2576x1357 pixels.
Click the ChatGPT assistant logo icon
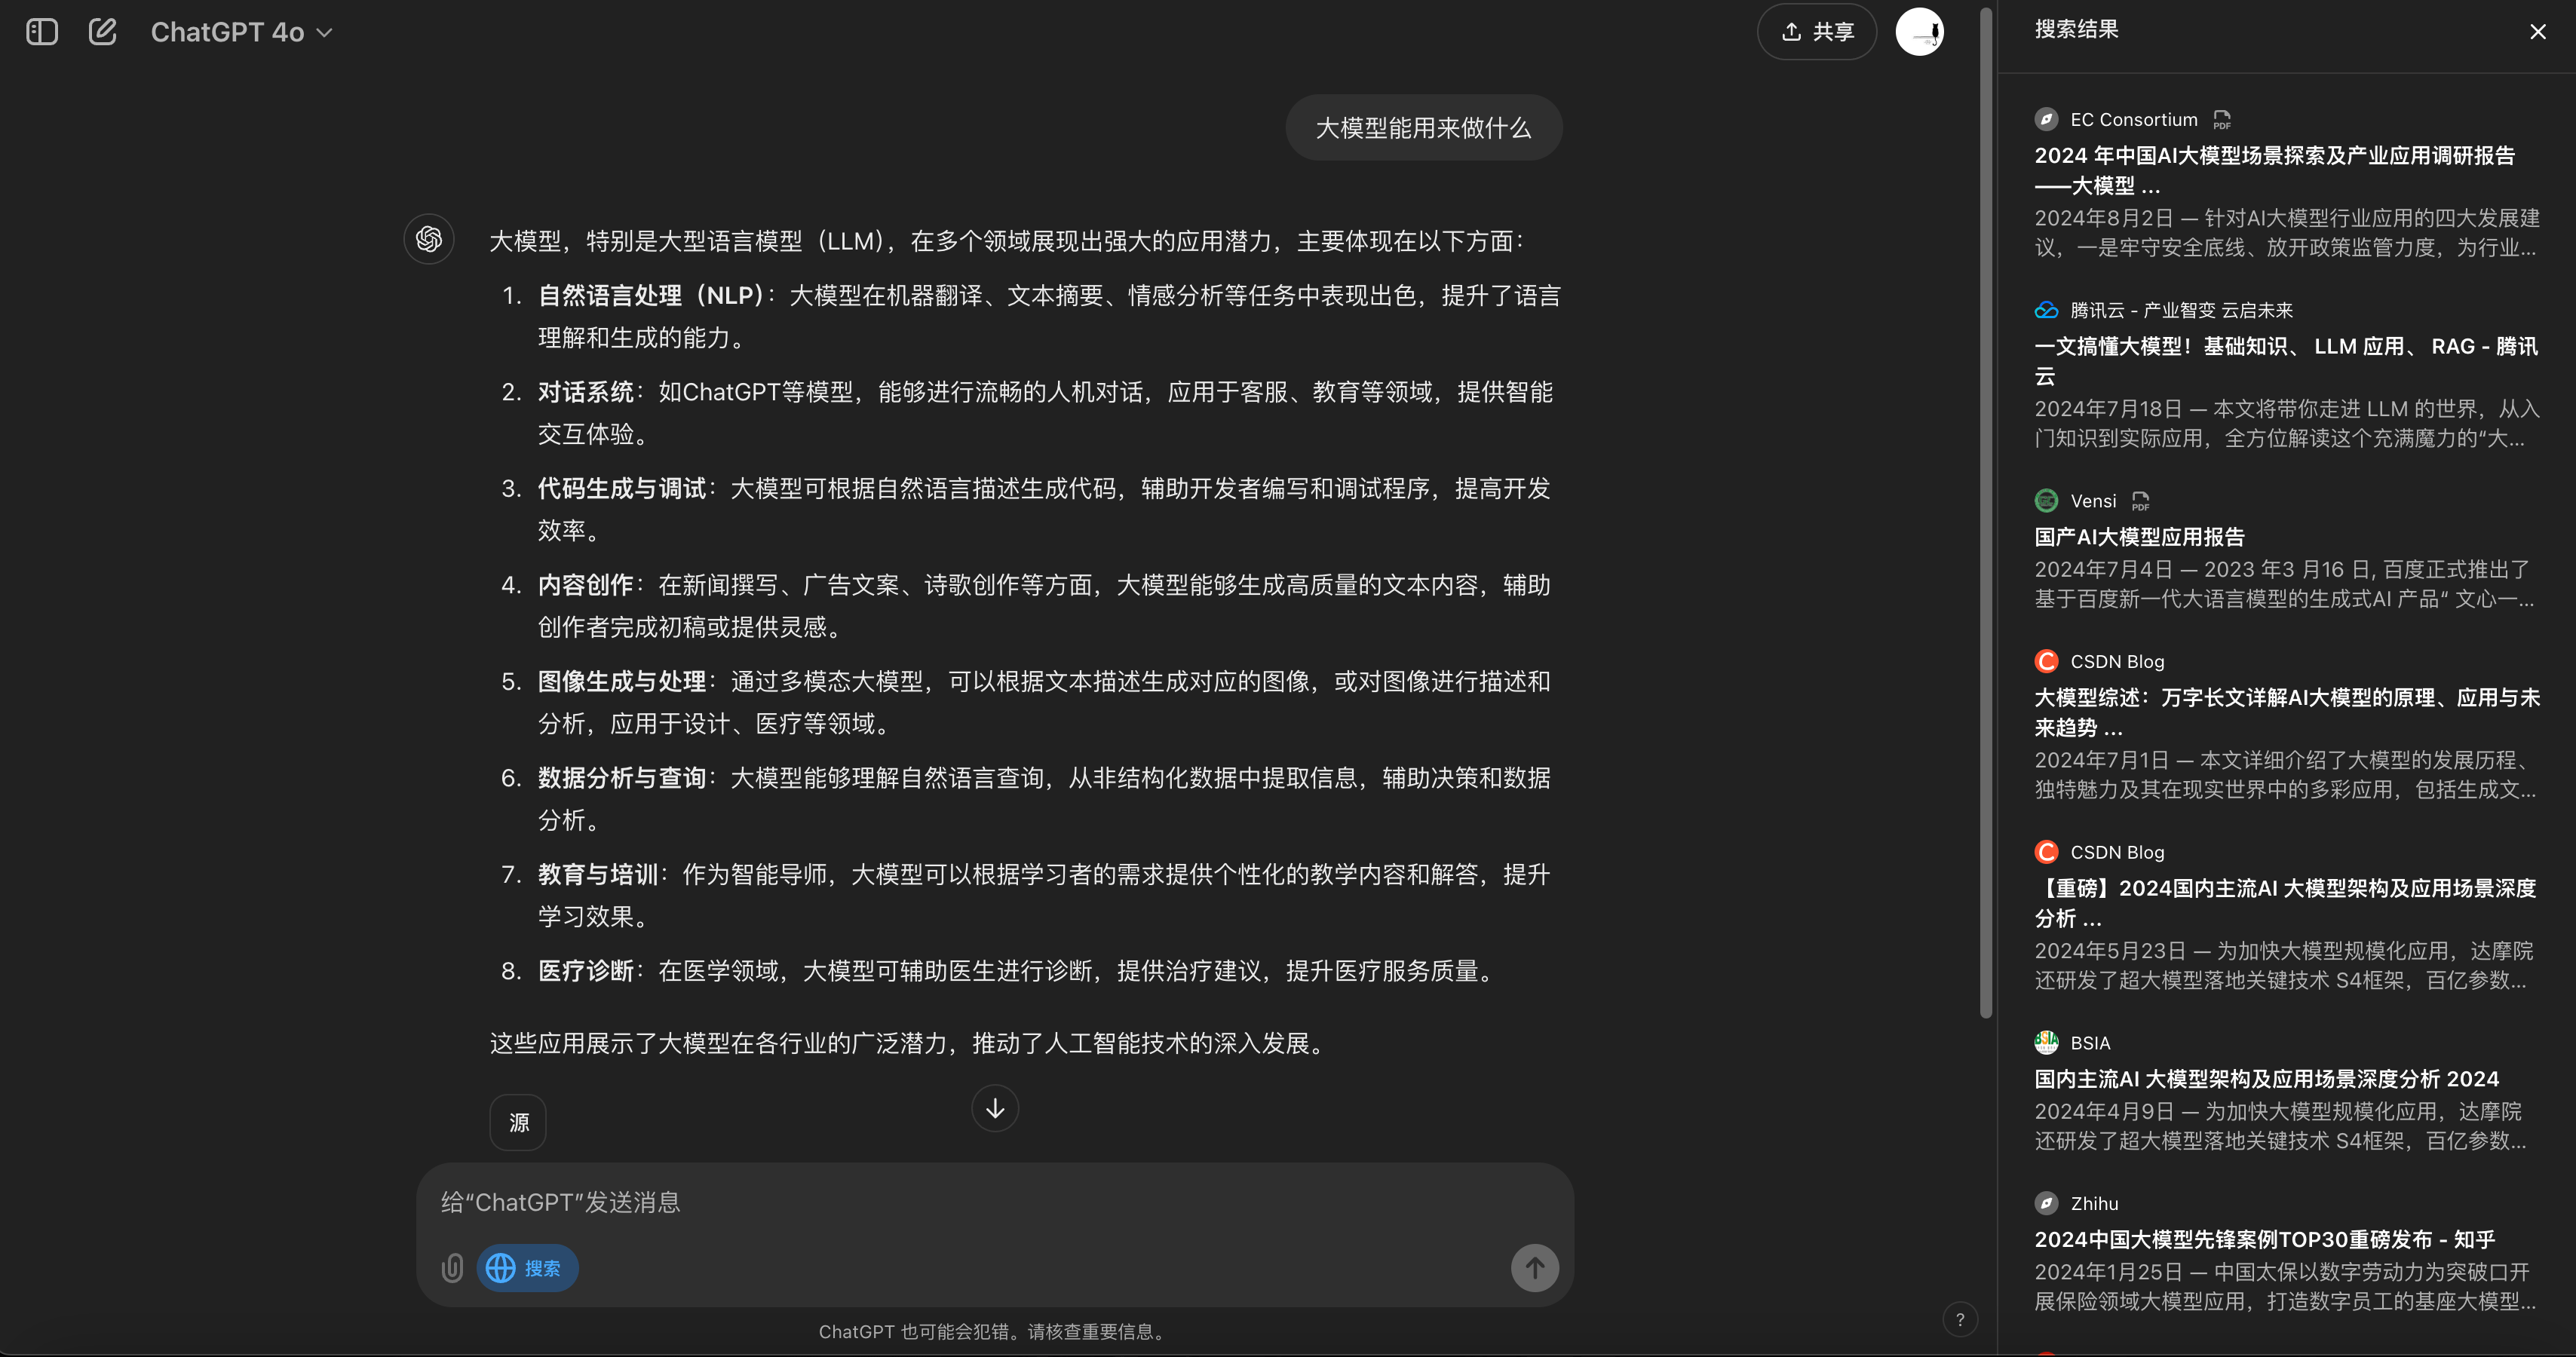429,239
